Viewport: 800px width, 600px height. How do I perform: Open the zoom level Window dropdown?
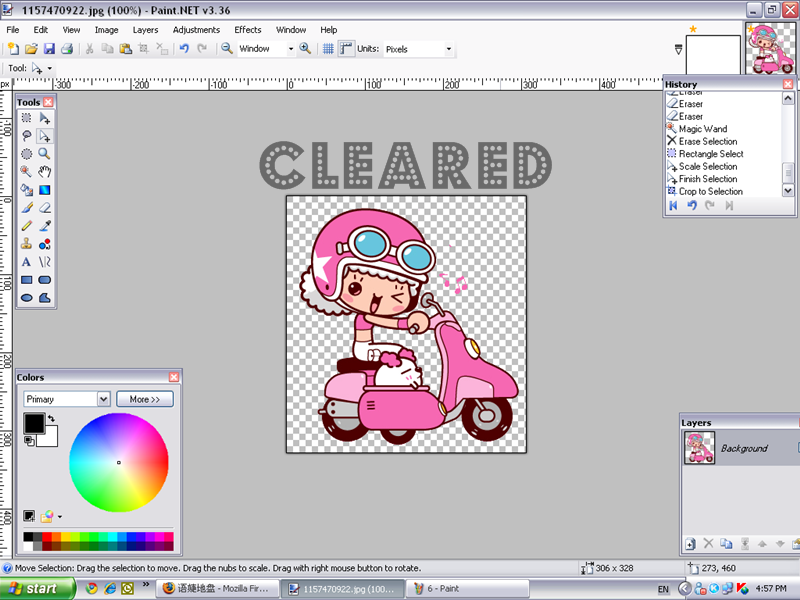click(x=291, y=49)
